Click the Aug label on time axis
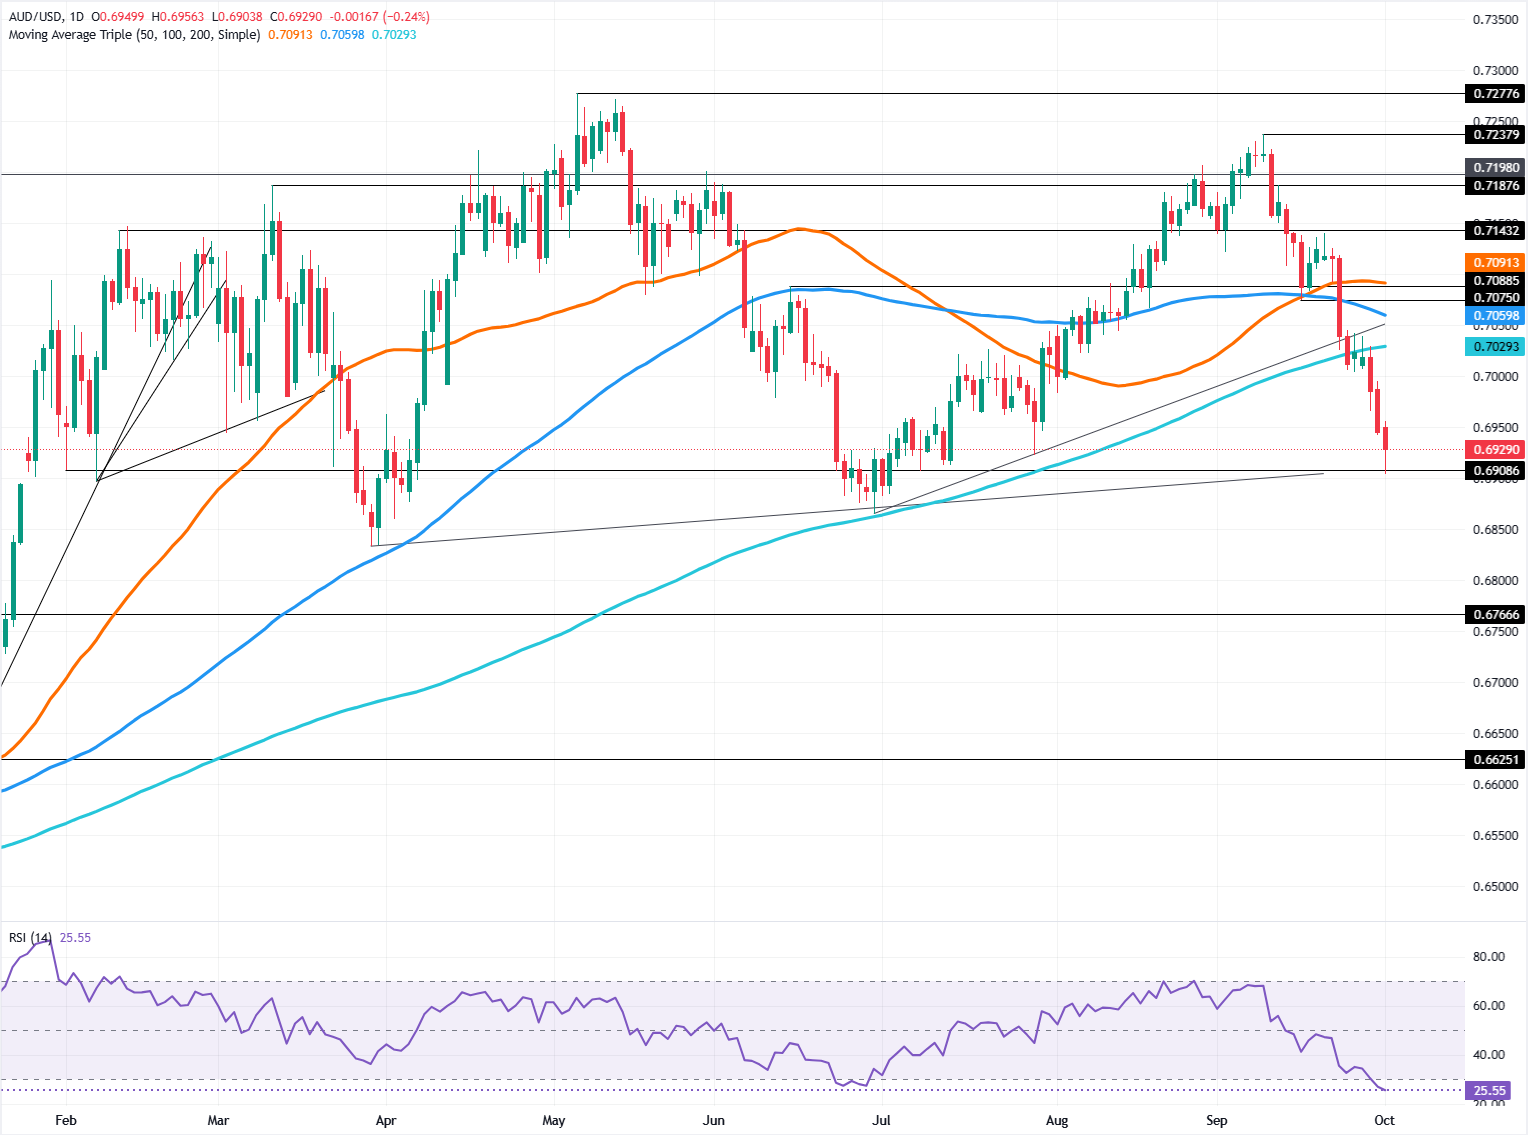This screenshot has height=1135, width=1528. pyautogui.click(x=1057, y=1120)
